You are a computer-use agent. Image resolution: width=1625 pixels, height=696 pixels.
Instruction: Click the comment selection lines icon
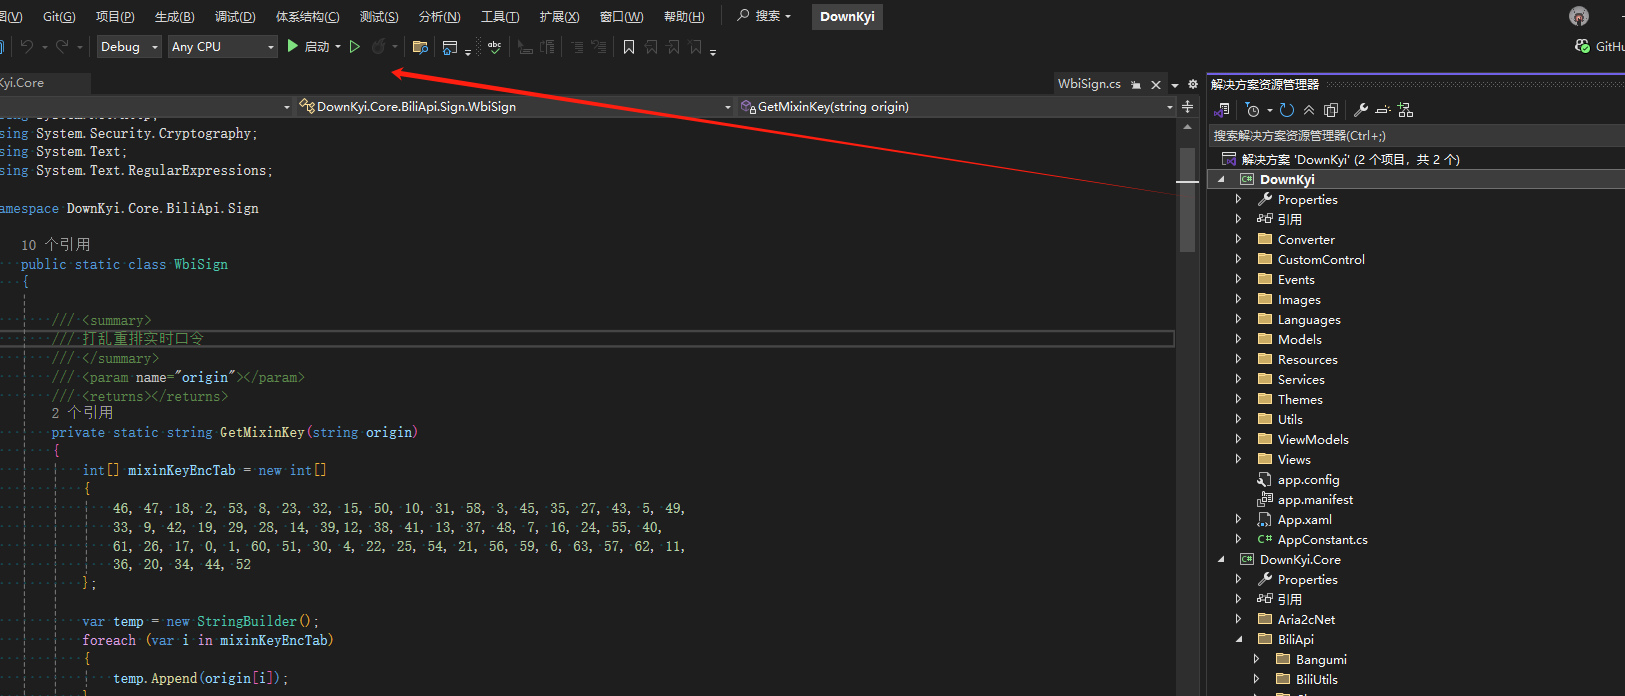577,47
